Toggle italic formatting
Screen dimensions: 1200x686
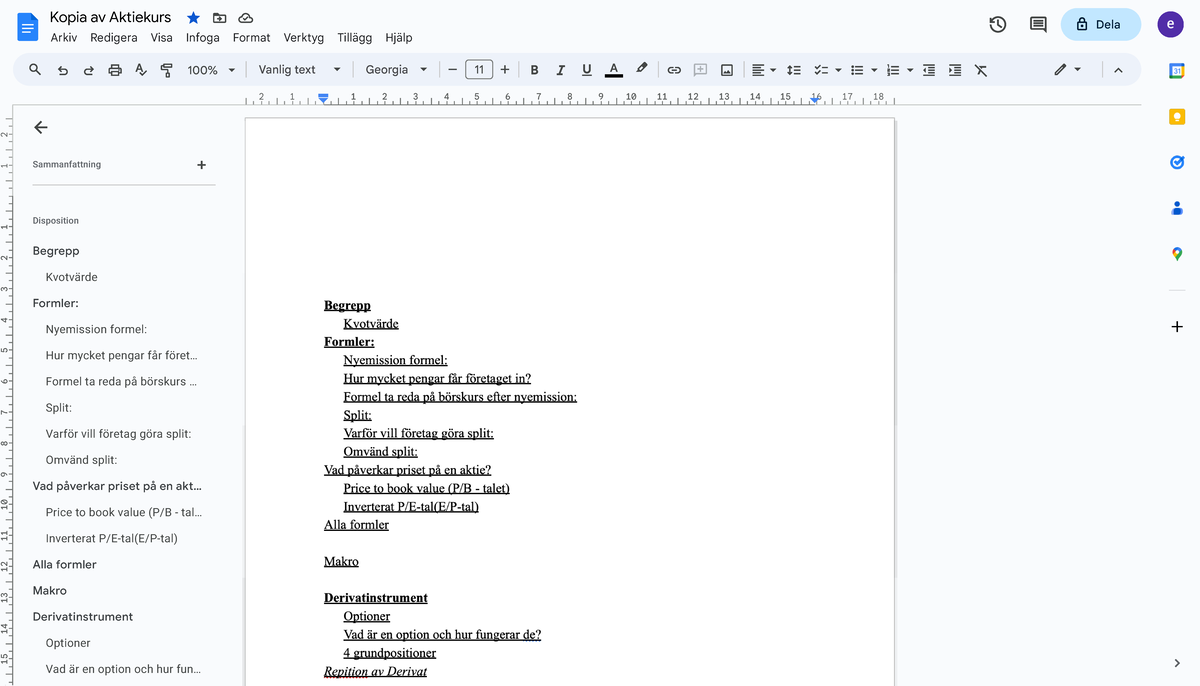560,70
